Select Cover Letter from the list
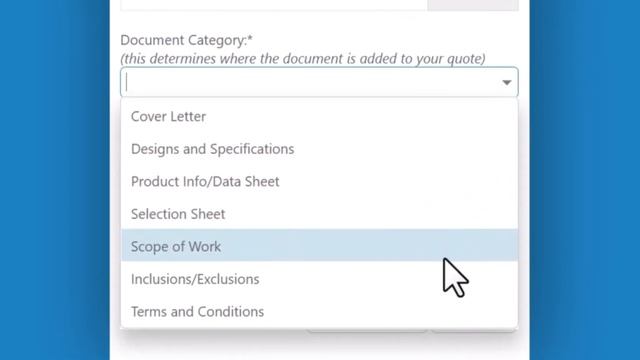640x360 pixels. click(x=319, y=116)
